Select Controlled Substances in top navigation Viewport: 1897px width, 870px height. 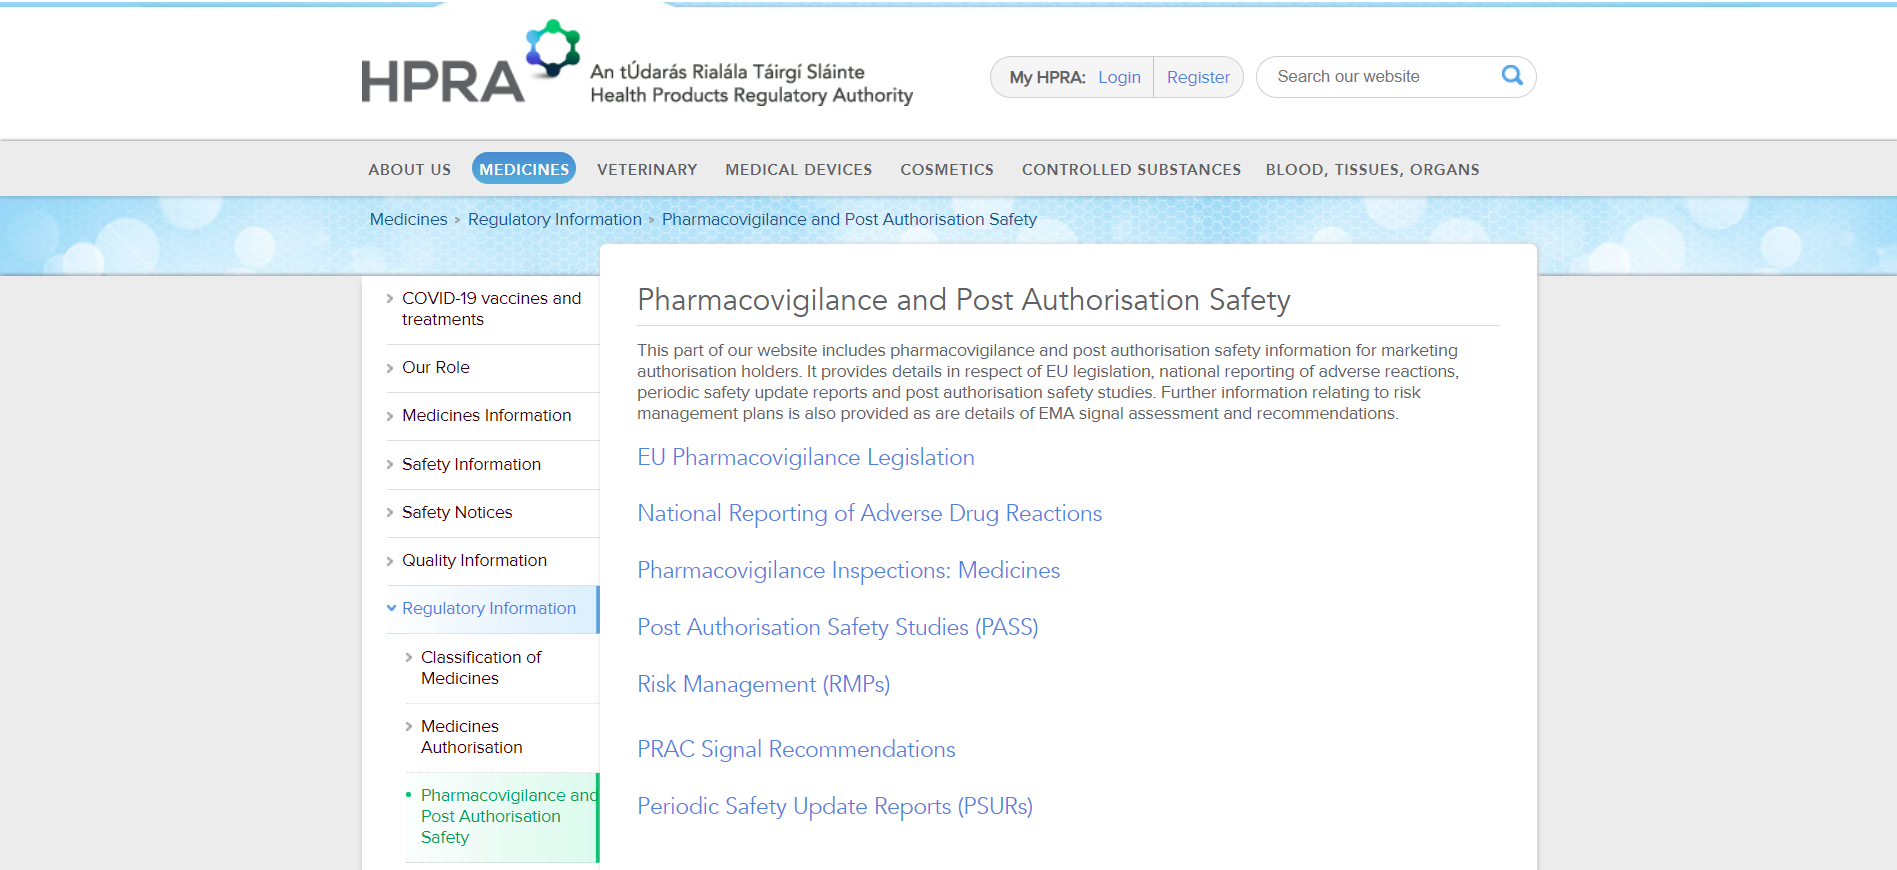click(1131, 169)
